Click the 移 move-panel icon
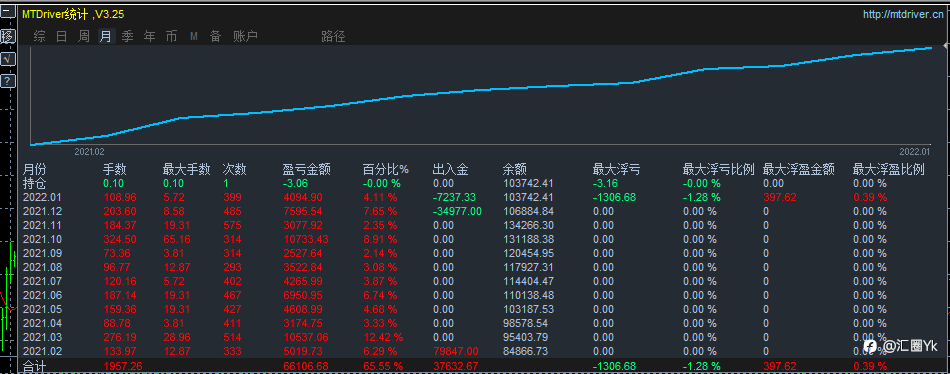950x374 pixels. pos(7,36)
